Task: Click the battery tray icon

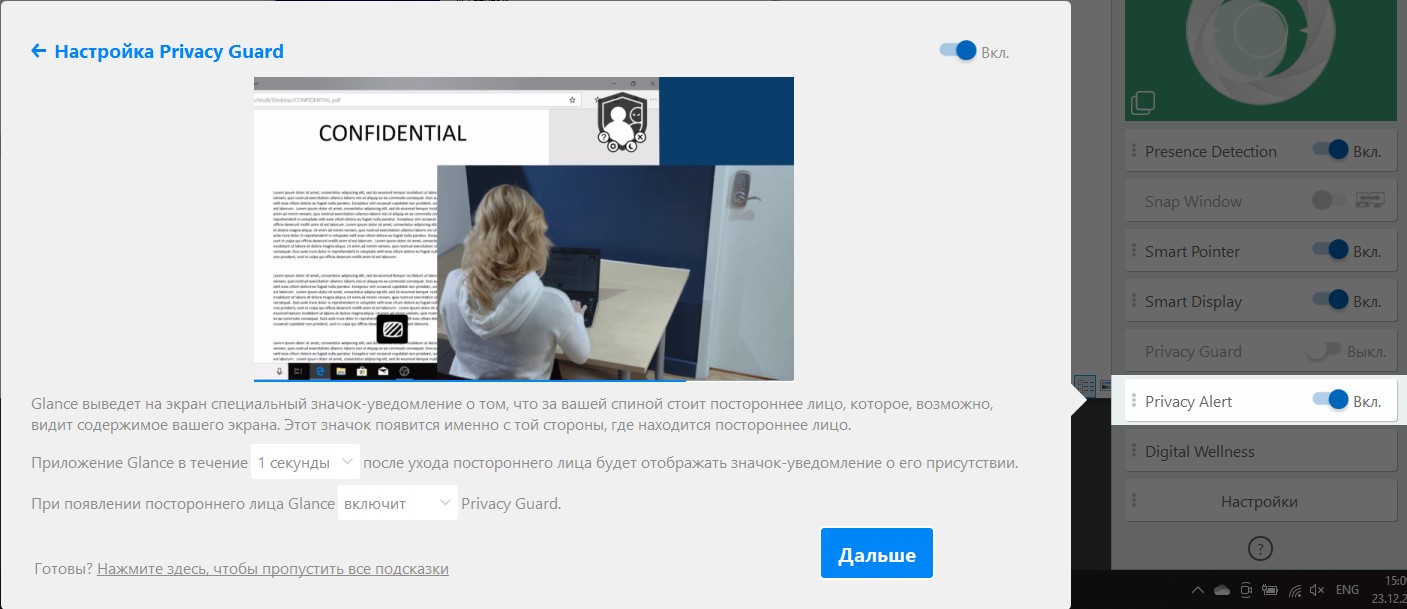Action: pos(1270,590)
